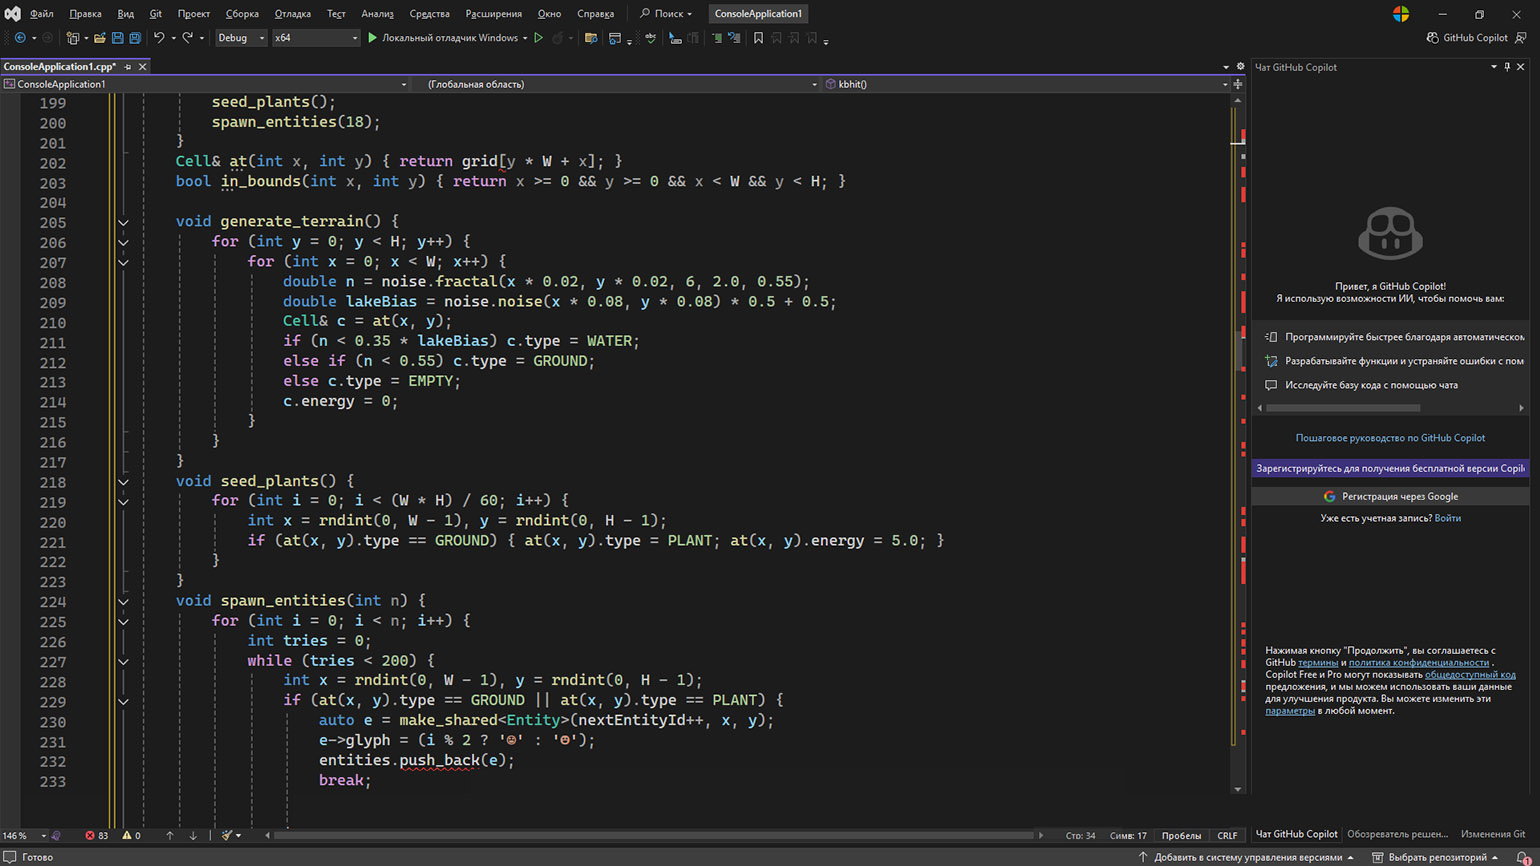Open the zoom level 146 % dropdown
The height and width of the screenshot is (866, 1540).
coord(43,836)
